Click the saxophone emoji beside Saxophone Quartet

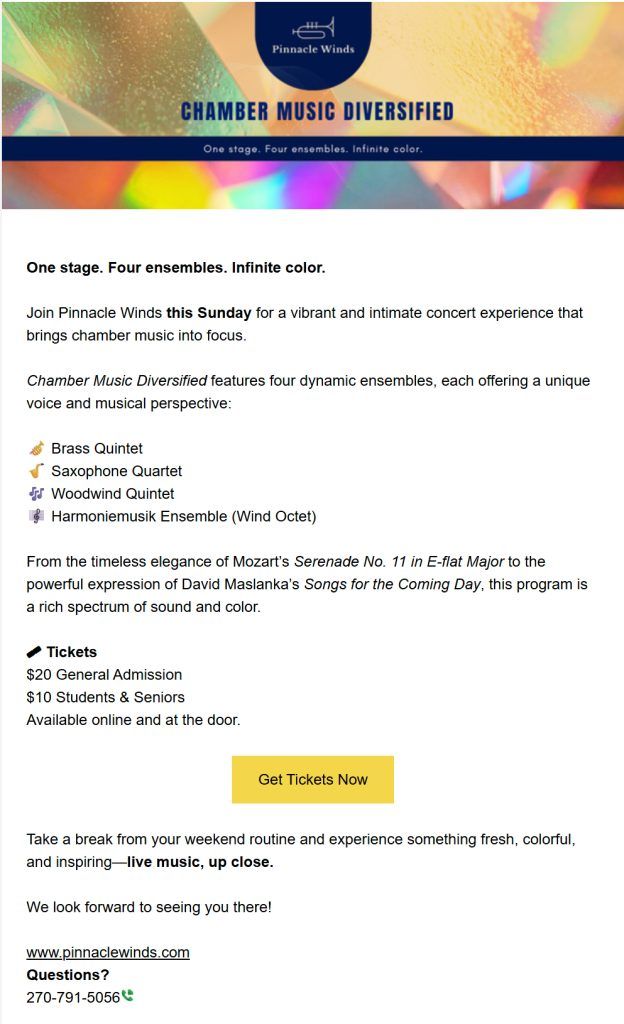click(37, 471)
